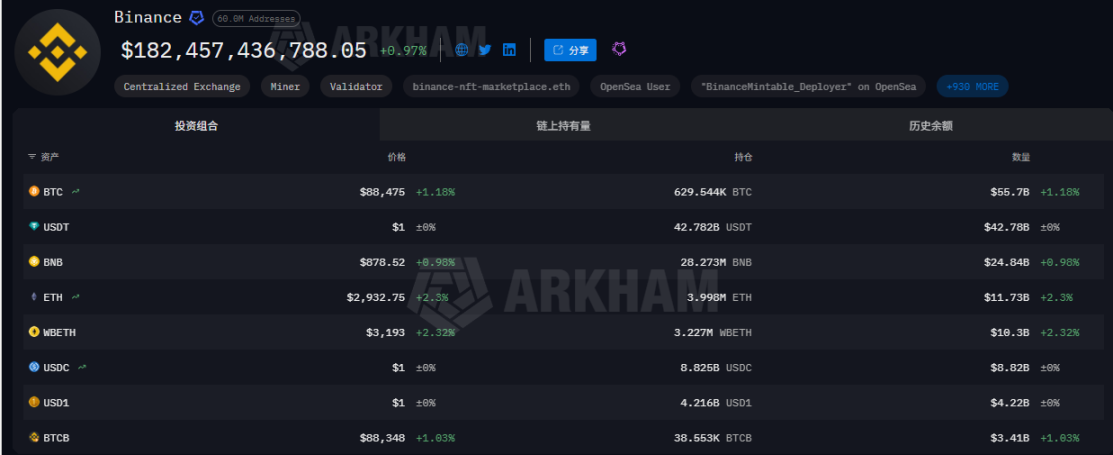Click the BTC coin icon
This screenshot has width=1113, height=455.
[x=33, y=191]
